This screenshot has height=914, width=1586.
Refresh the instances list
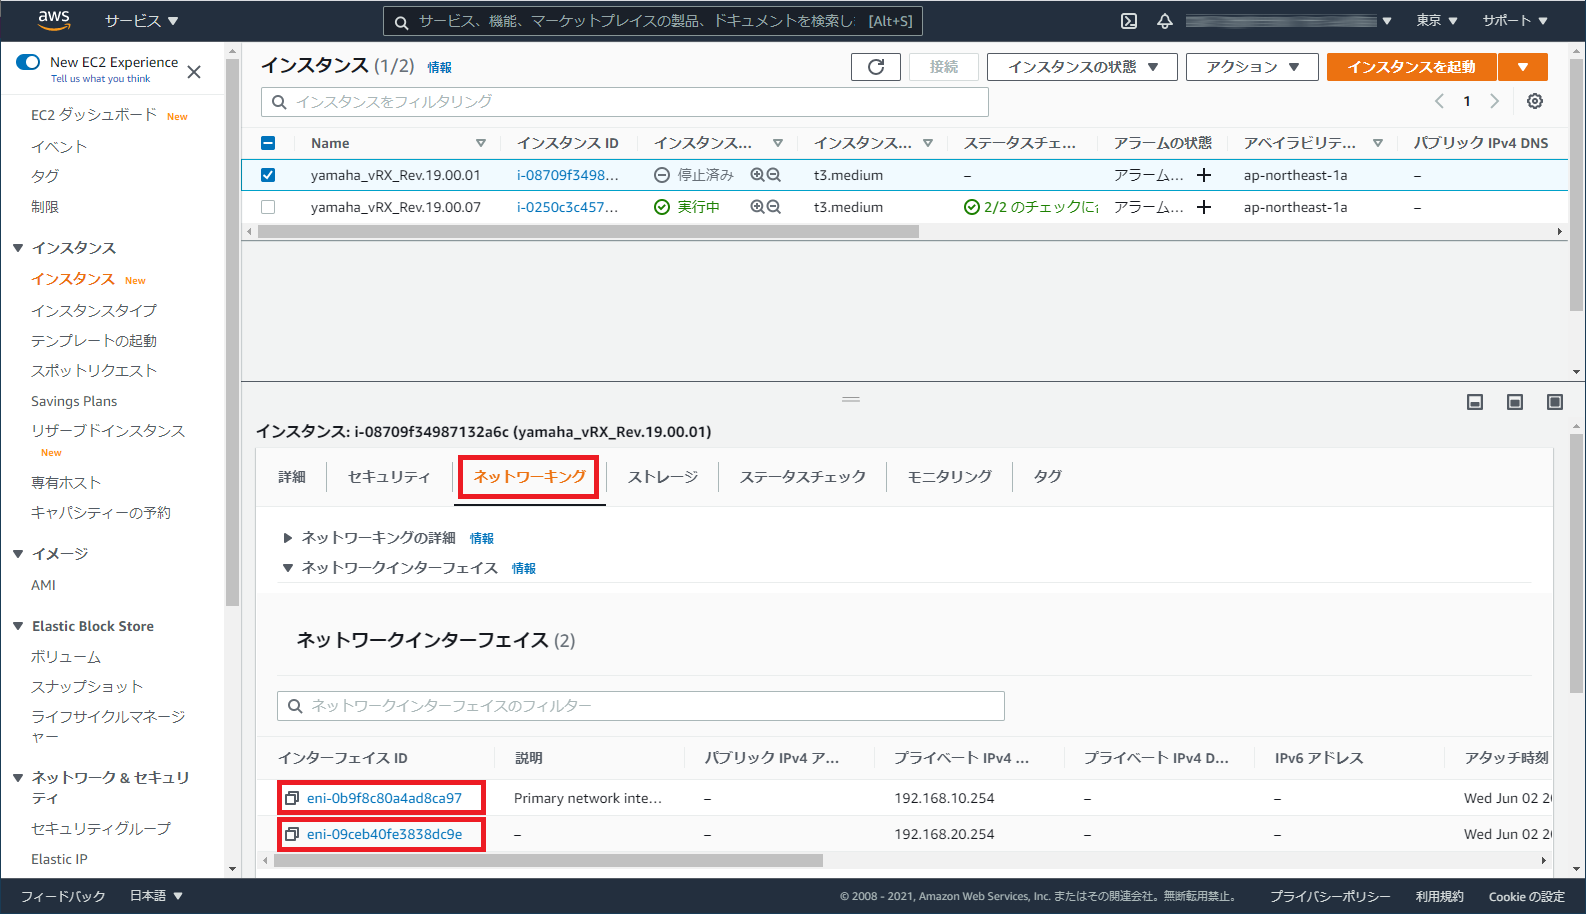[876, 67]
